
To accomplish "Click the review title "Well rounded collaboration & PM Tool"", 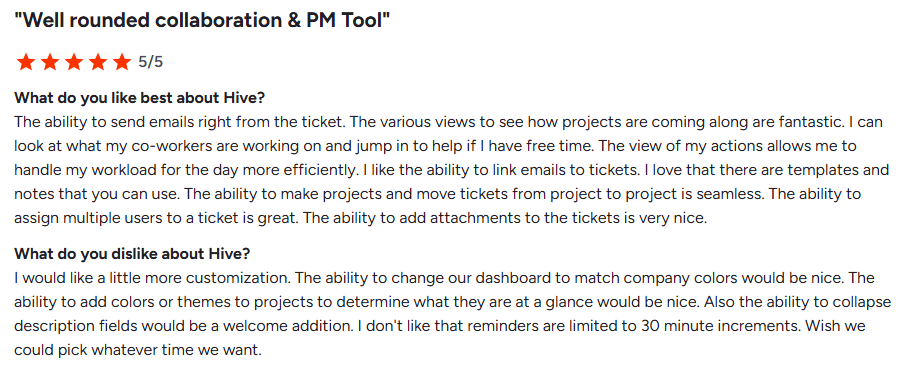I will click(x=202, y=21).
